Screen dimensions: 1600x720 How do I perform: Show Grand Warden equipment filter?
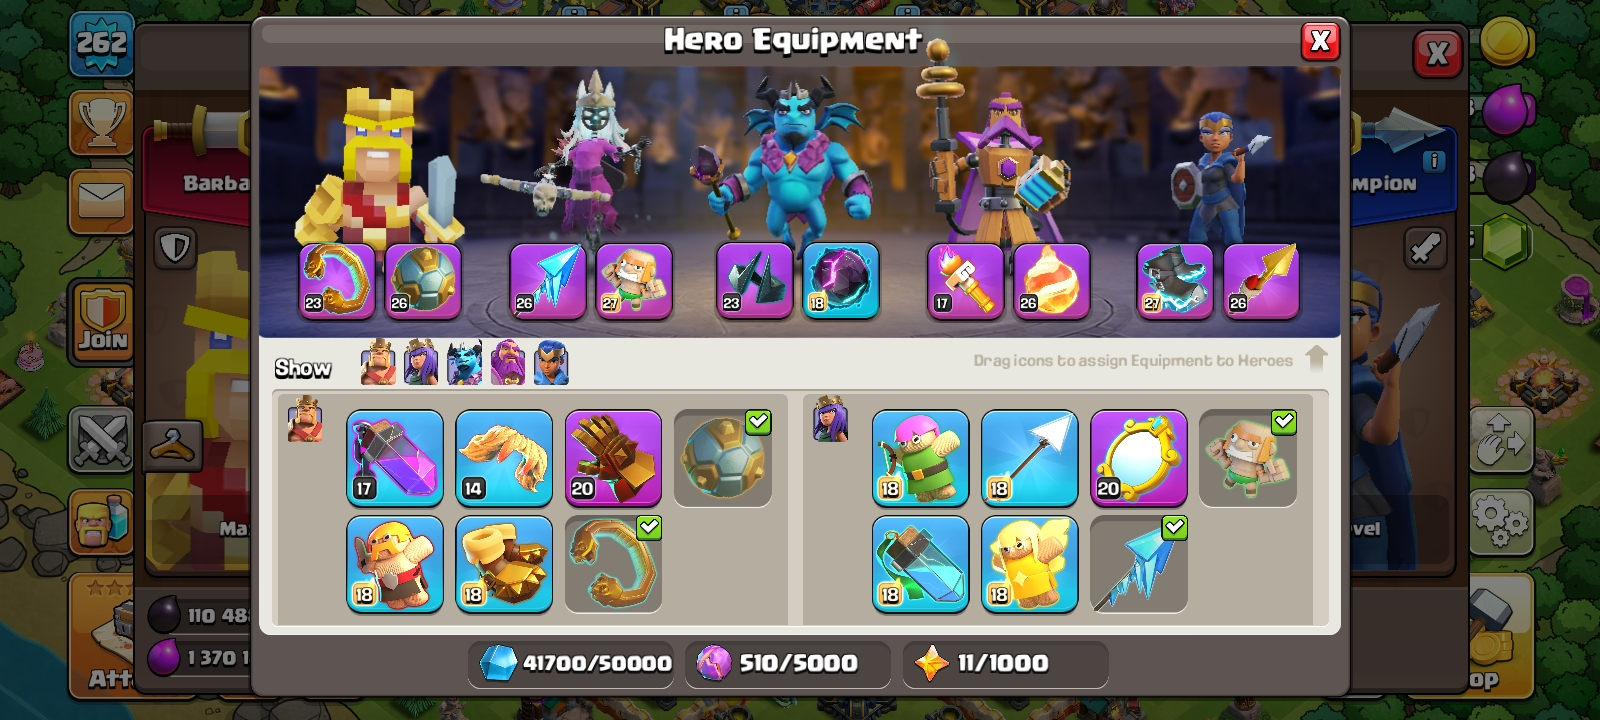(x=508, y=363)
